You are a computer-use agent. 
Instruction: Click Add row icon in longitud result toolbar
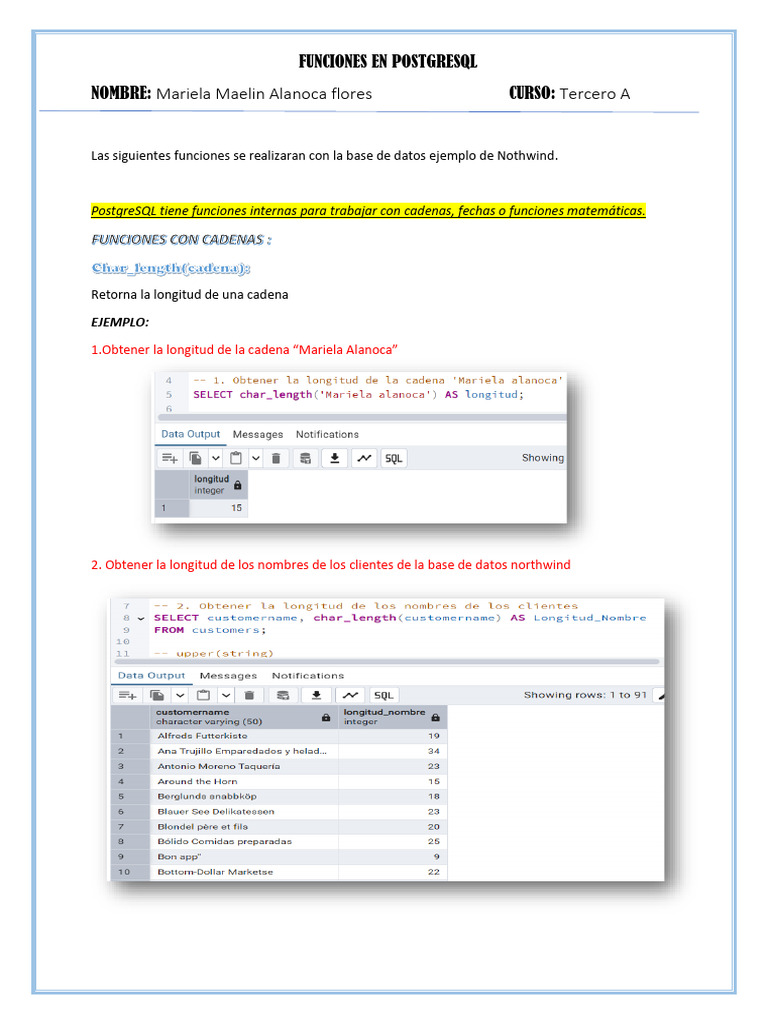(170, 458)
